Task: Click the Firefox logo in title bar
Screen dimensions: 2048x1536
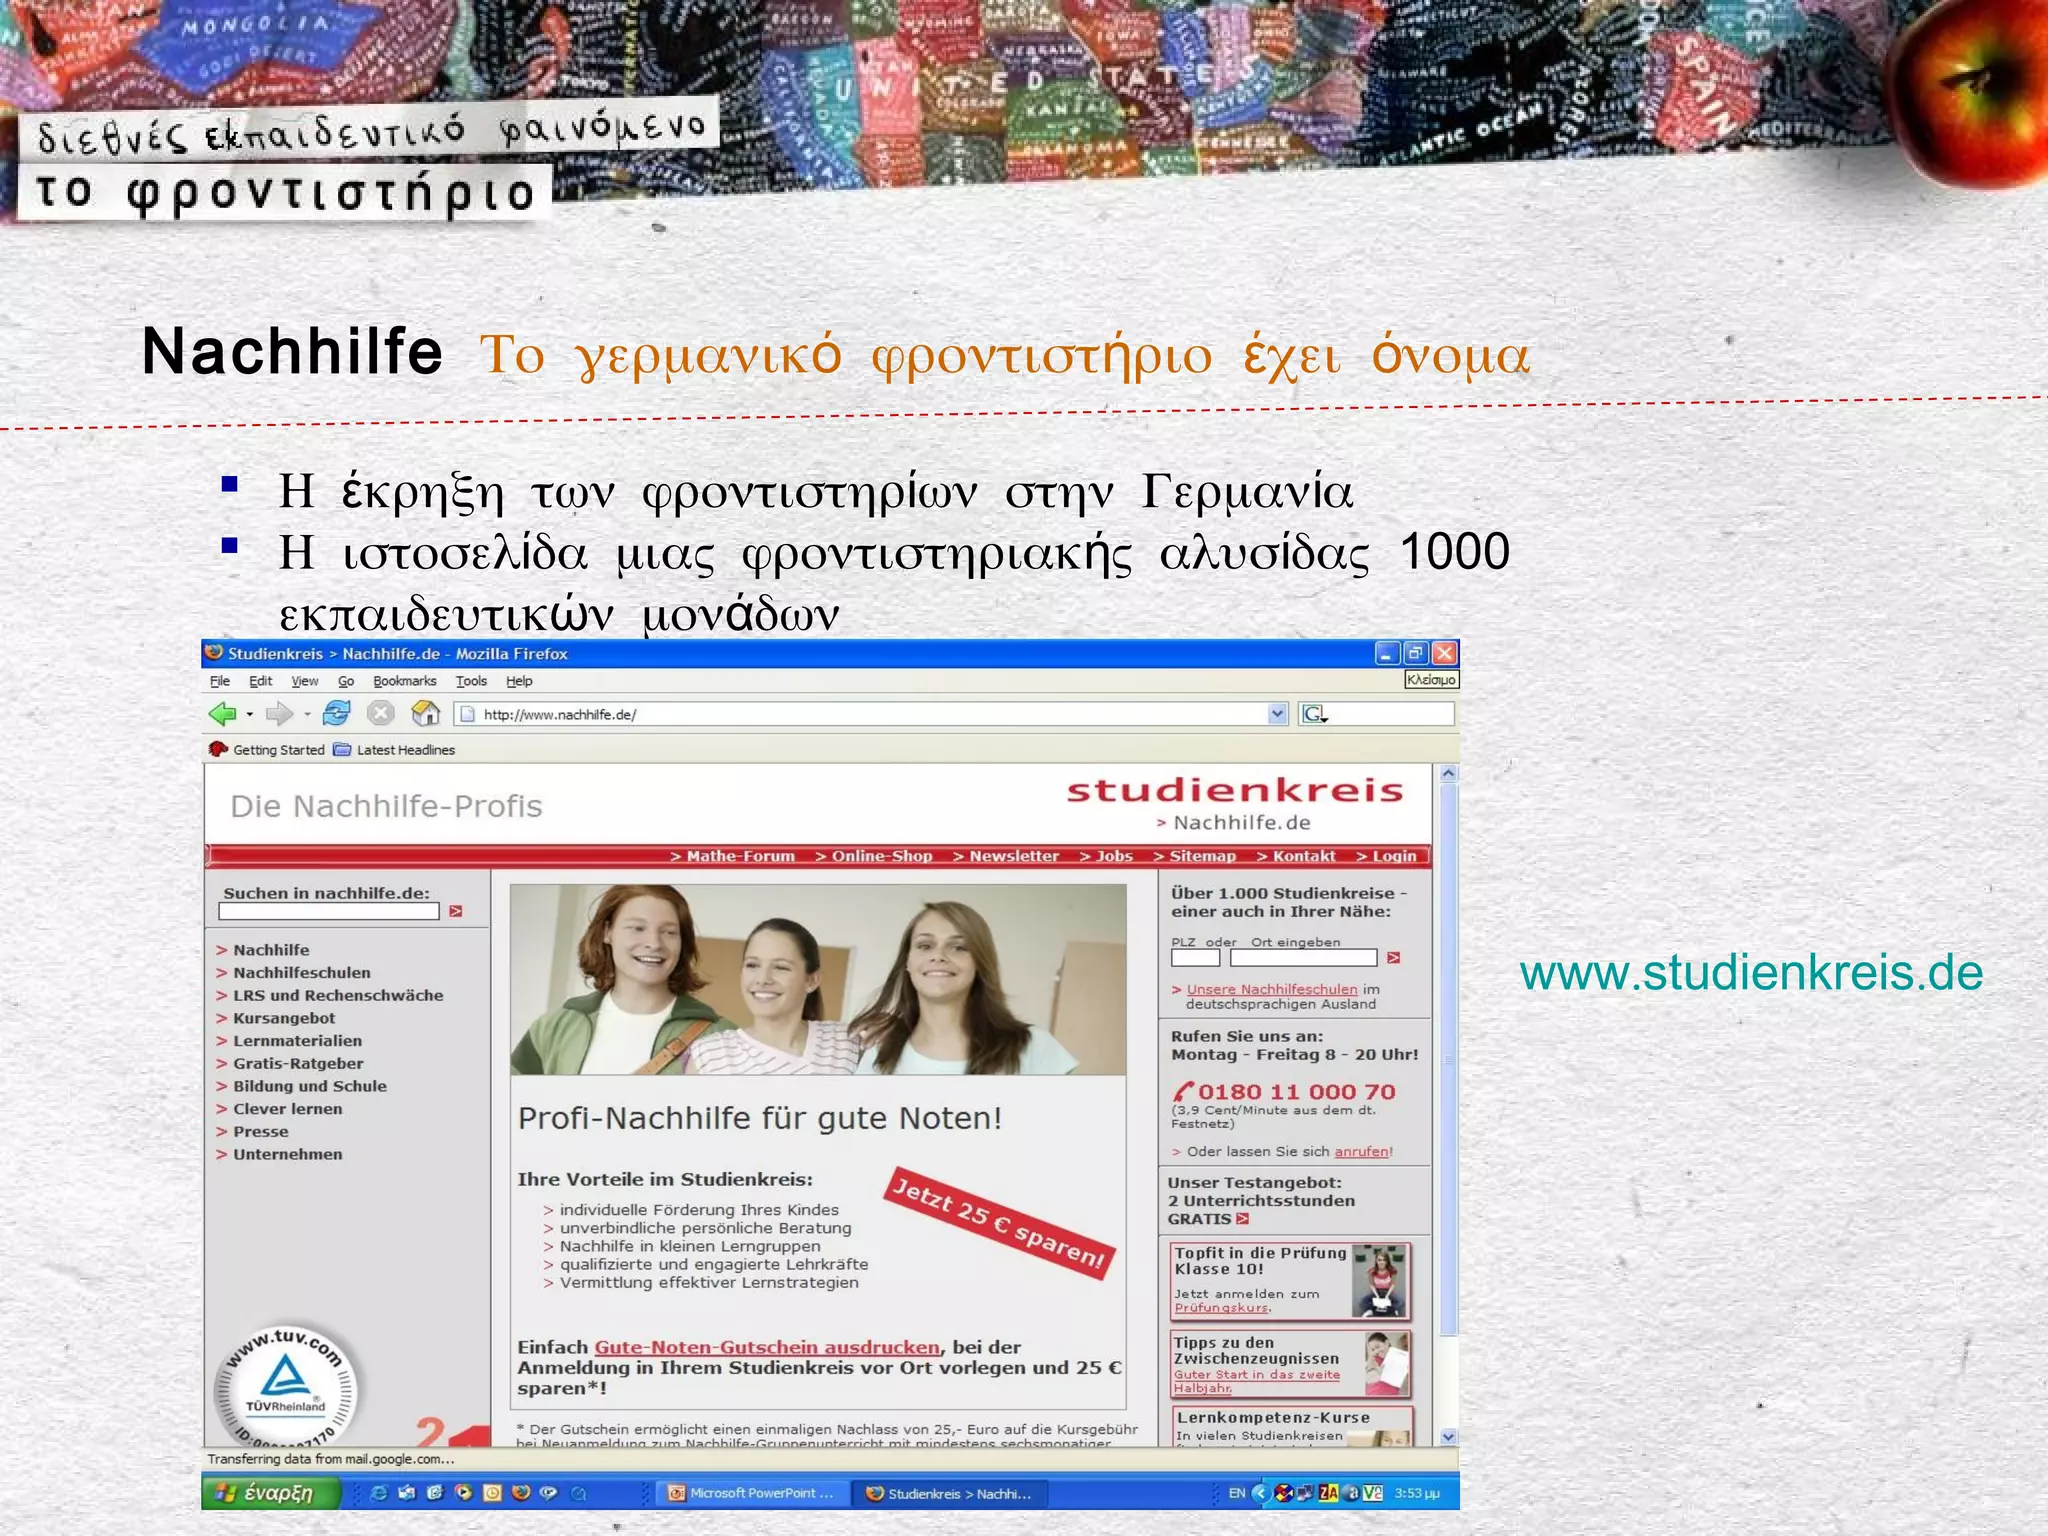Action: coord(214,653)
